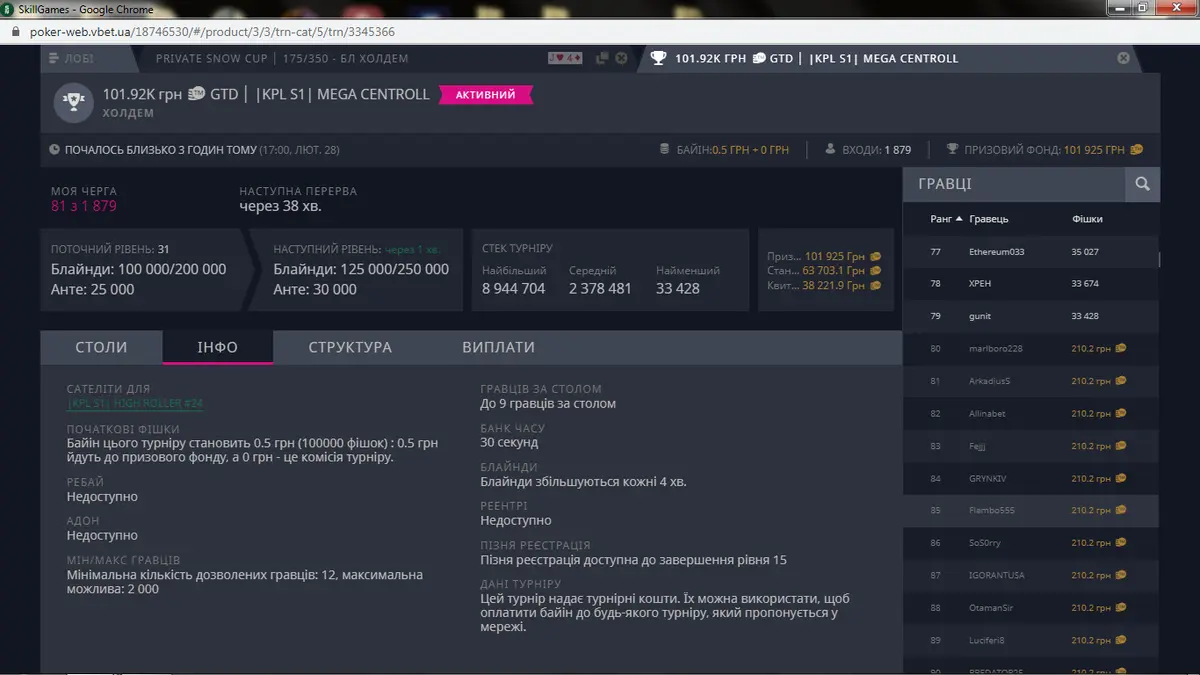Open the KPL S1 High Roller #24 satellite link

click(135, 403)
